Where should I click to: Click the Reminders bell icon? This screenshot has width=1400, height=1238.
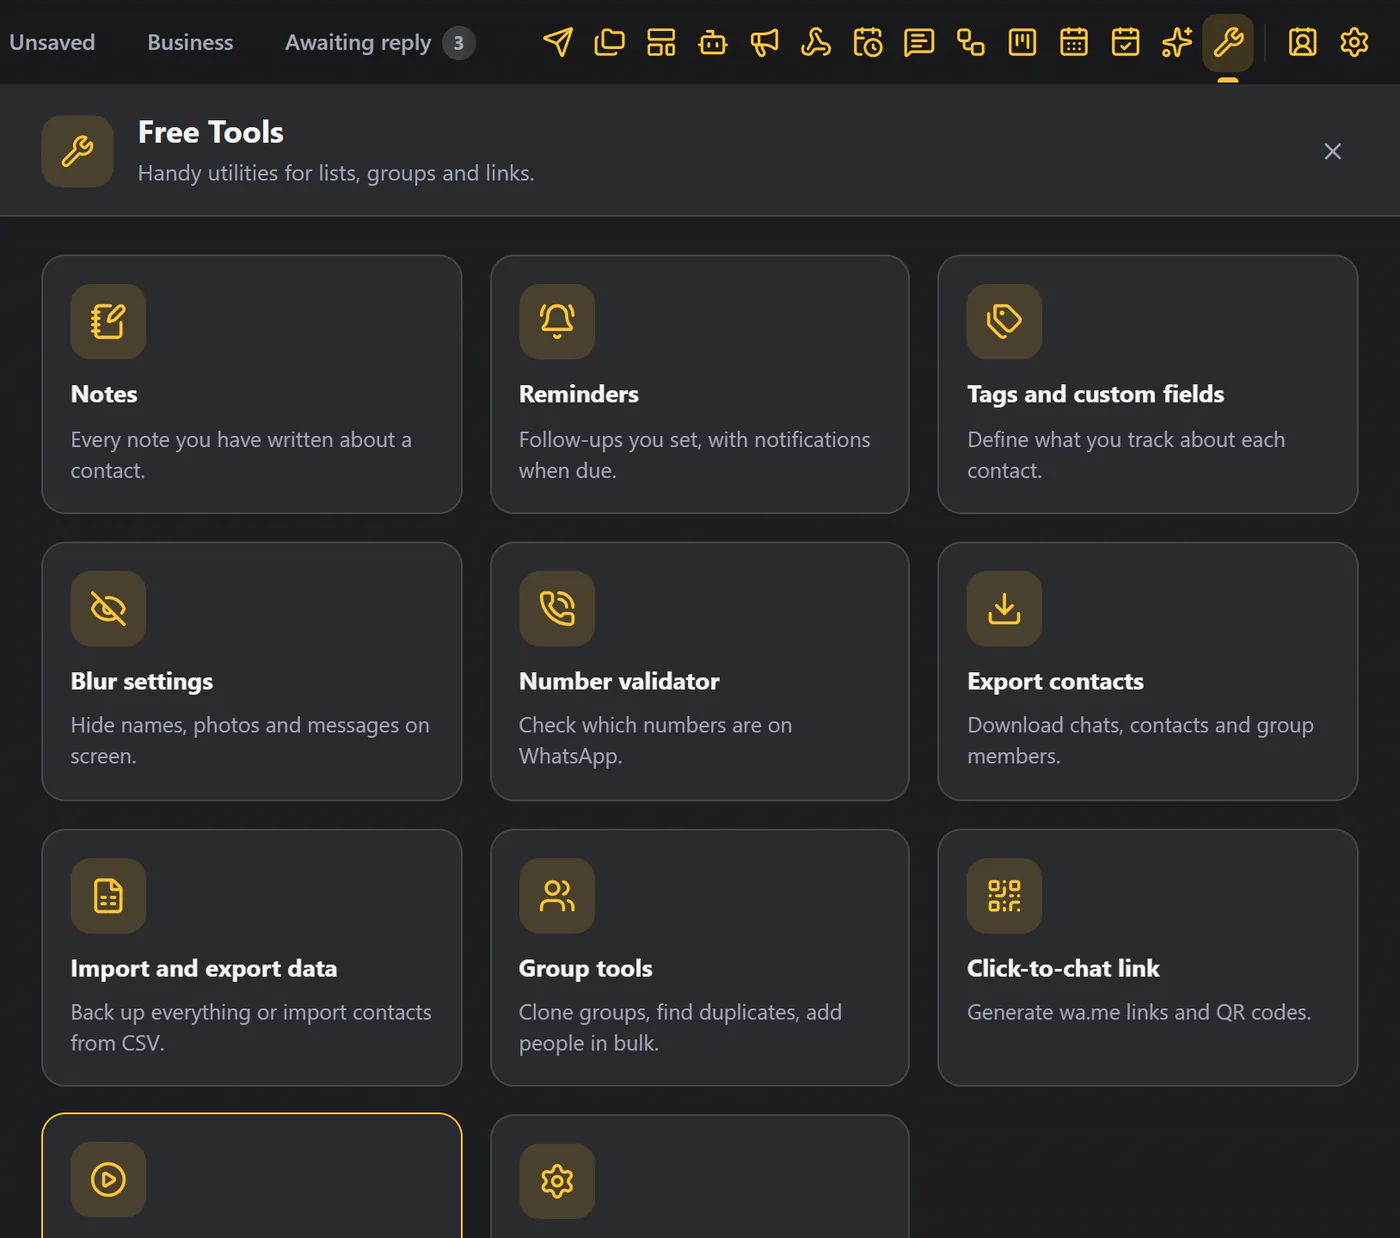[x=557, y=321]
